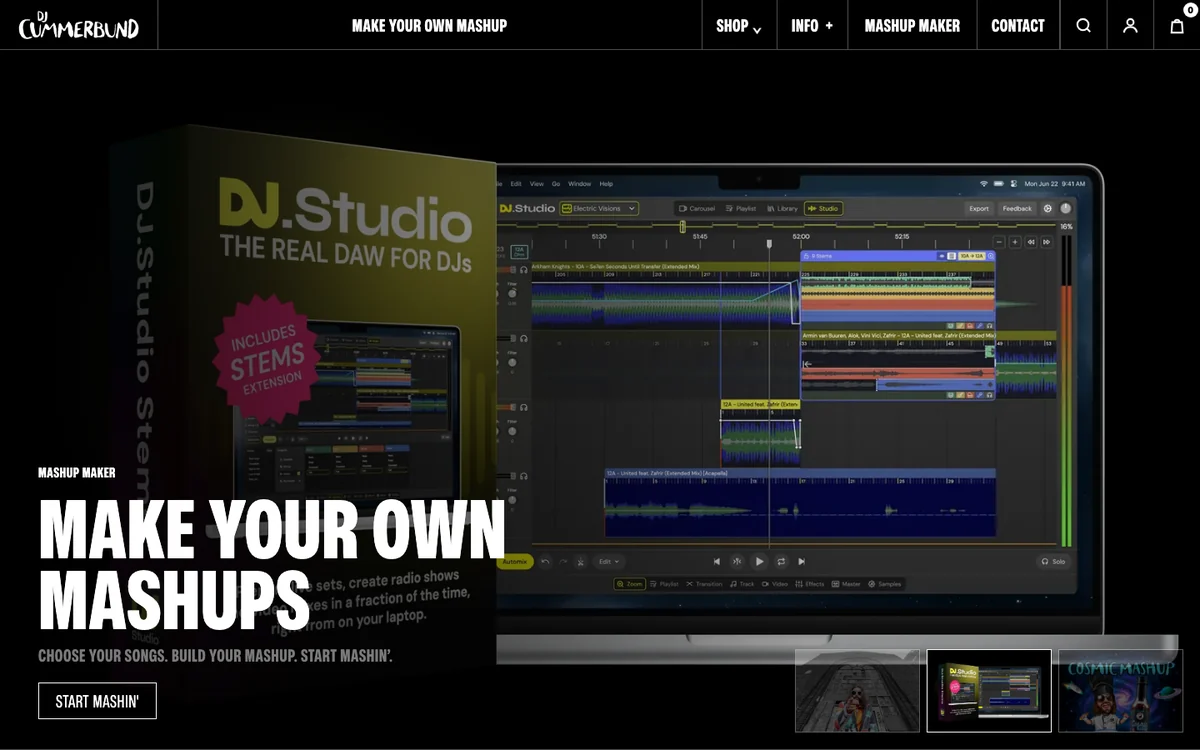Select the Samples tab in bottom toolbar

tap(884, 584)
